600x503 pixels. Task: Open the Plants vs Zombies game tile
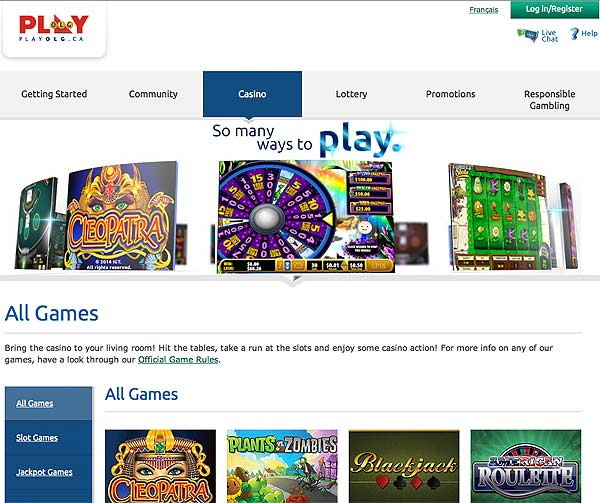tap(282, 466)
